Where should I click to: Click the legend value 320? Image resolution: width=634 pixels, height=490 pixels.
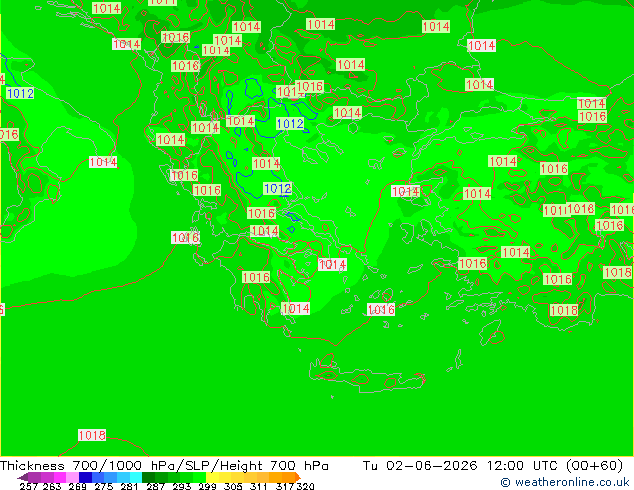tap(305, 486)
